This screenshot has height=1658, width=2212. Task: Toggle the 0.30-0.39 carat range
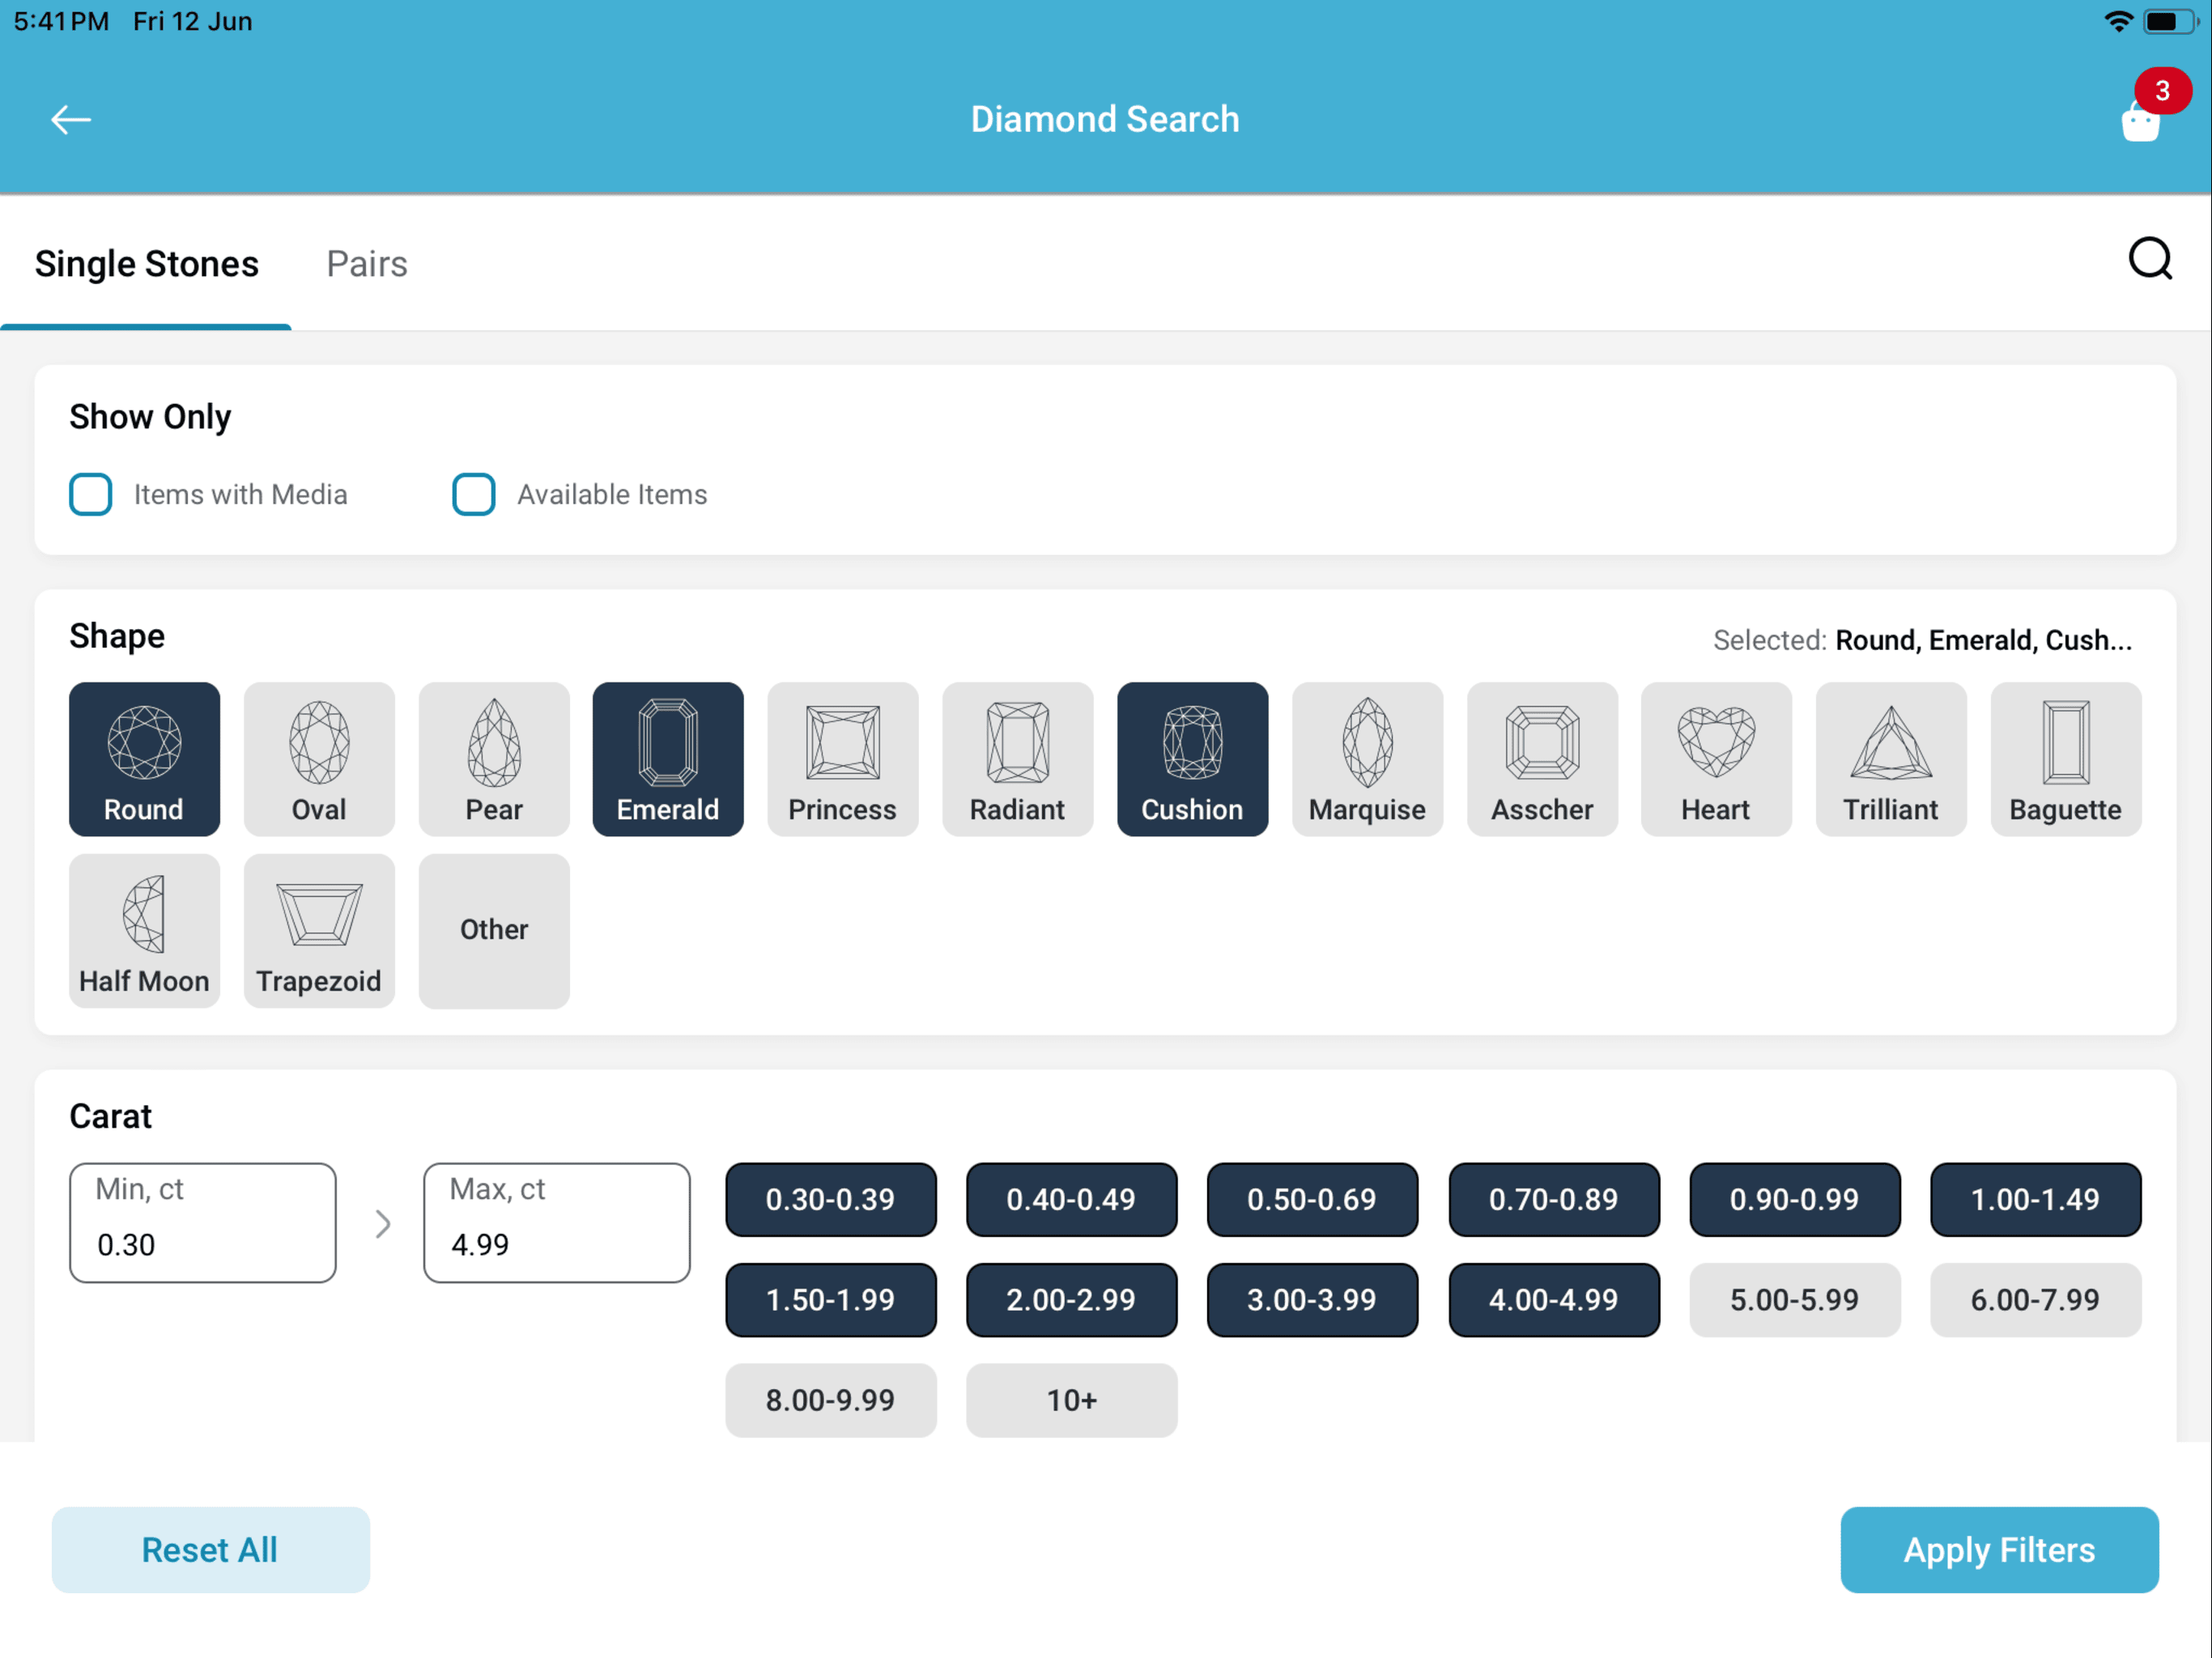click(831, 1199)
